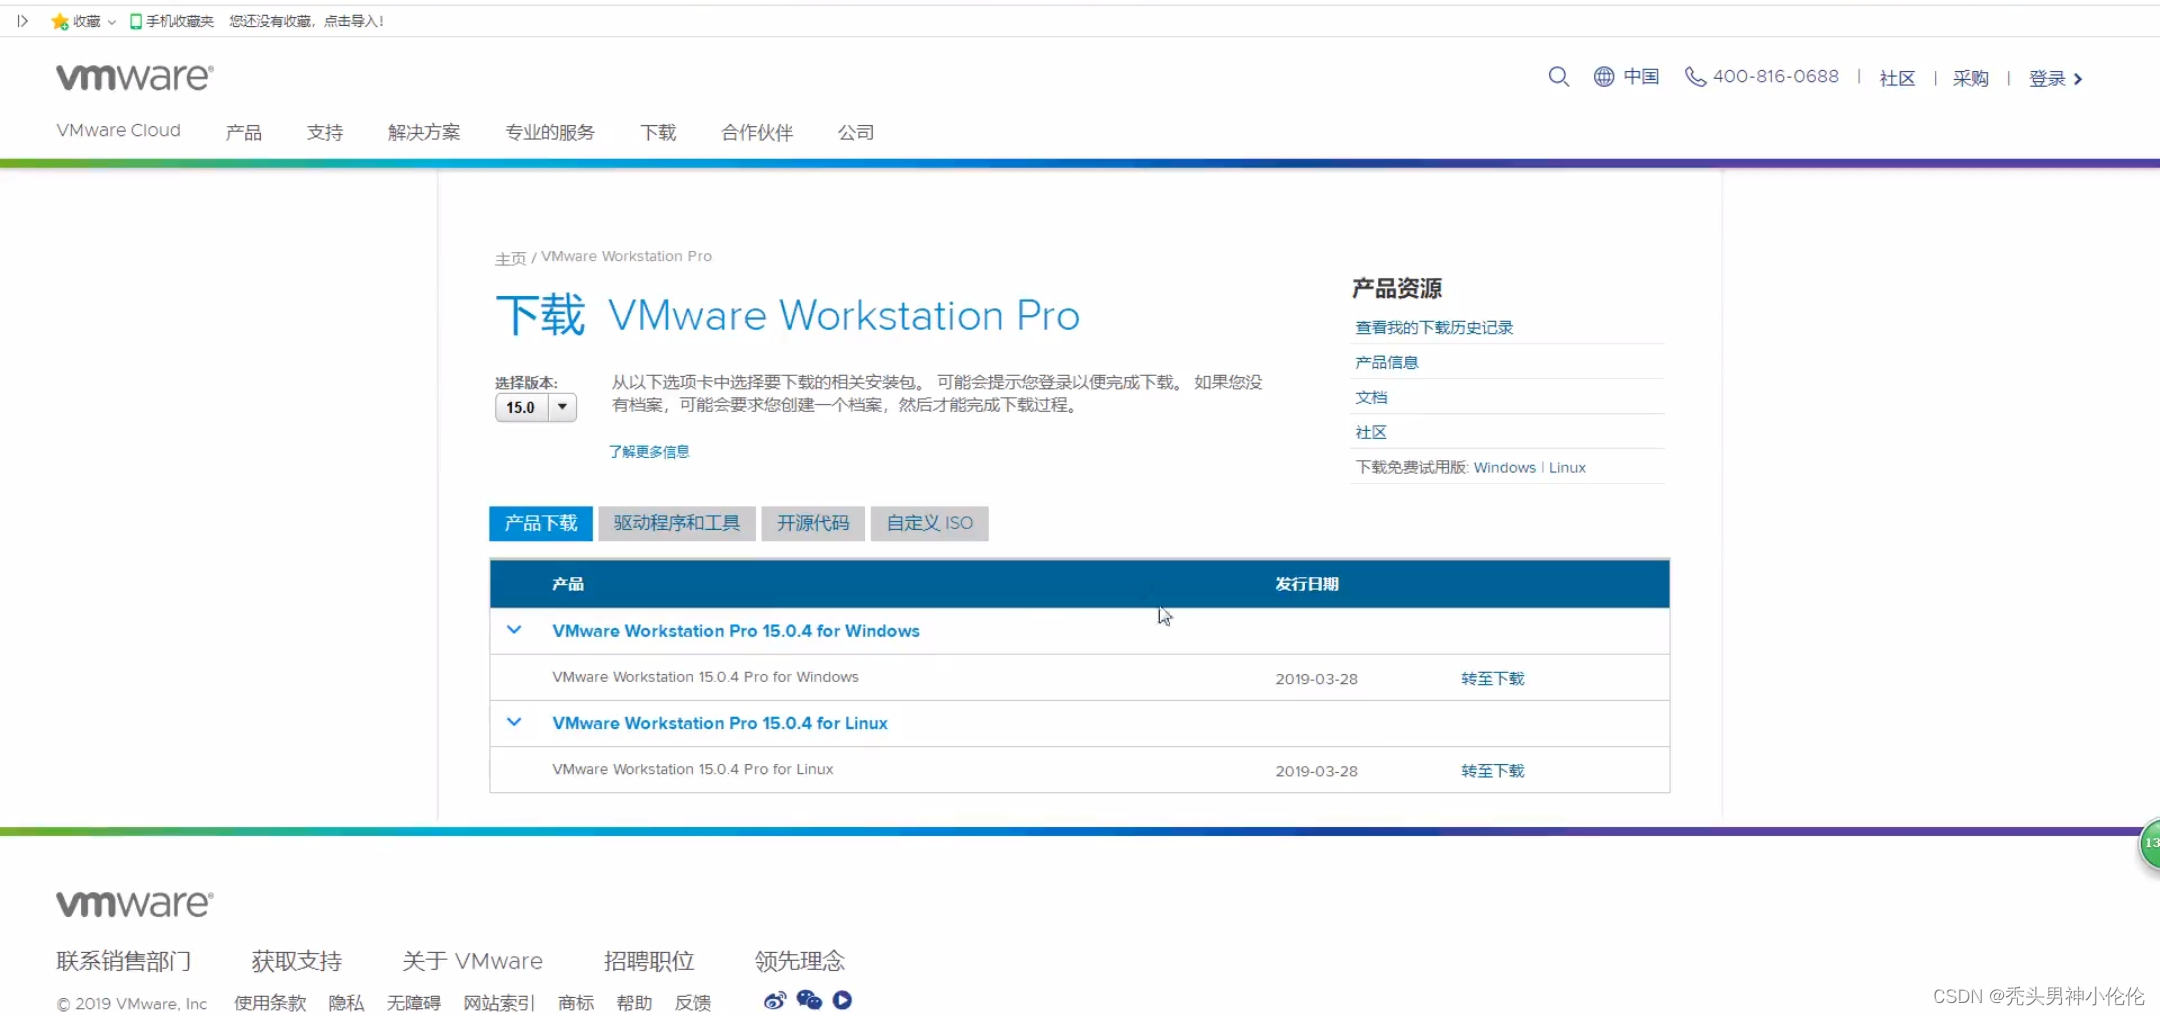This screenshot has width=2160, height=1015.
Task: Click the 2019-03-28 date in the Windows row
Action: pyautogui.click(x=1316, y=679)
